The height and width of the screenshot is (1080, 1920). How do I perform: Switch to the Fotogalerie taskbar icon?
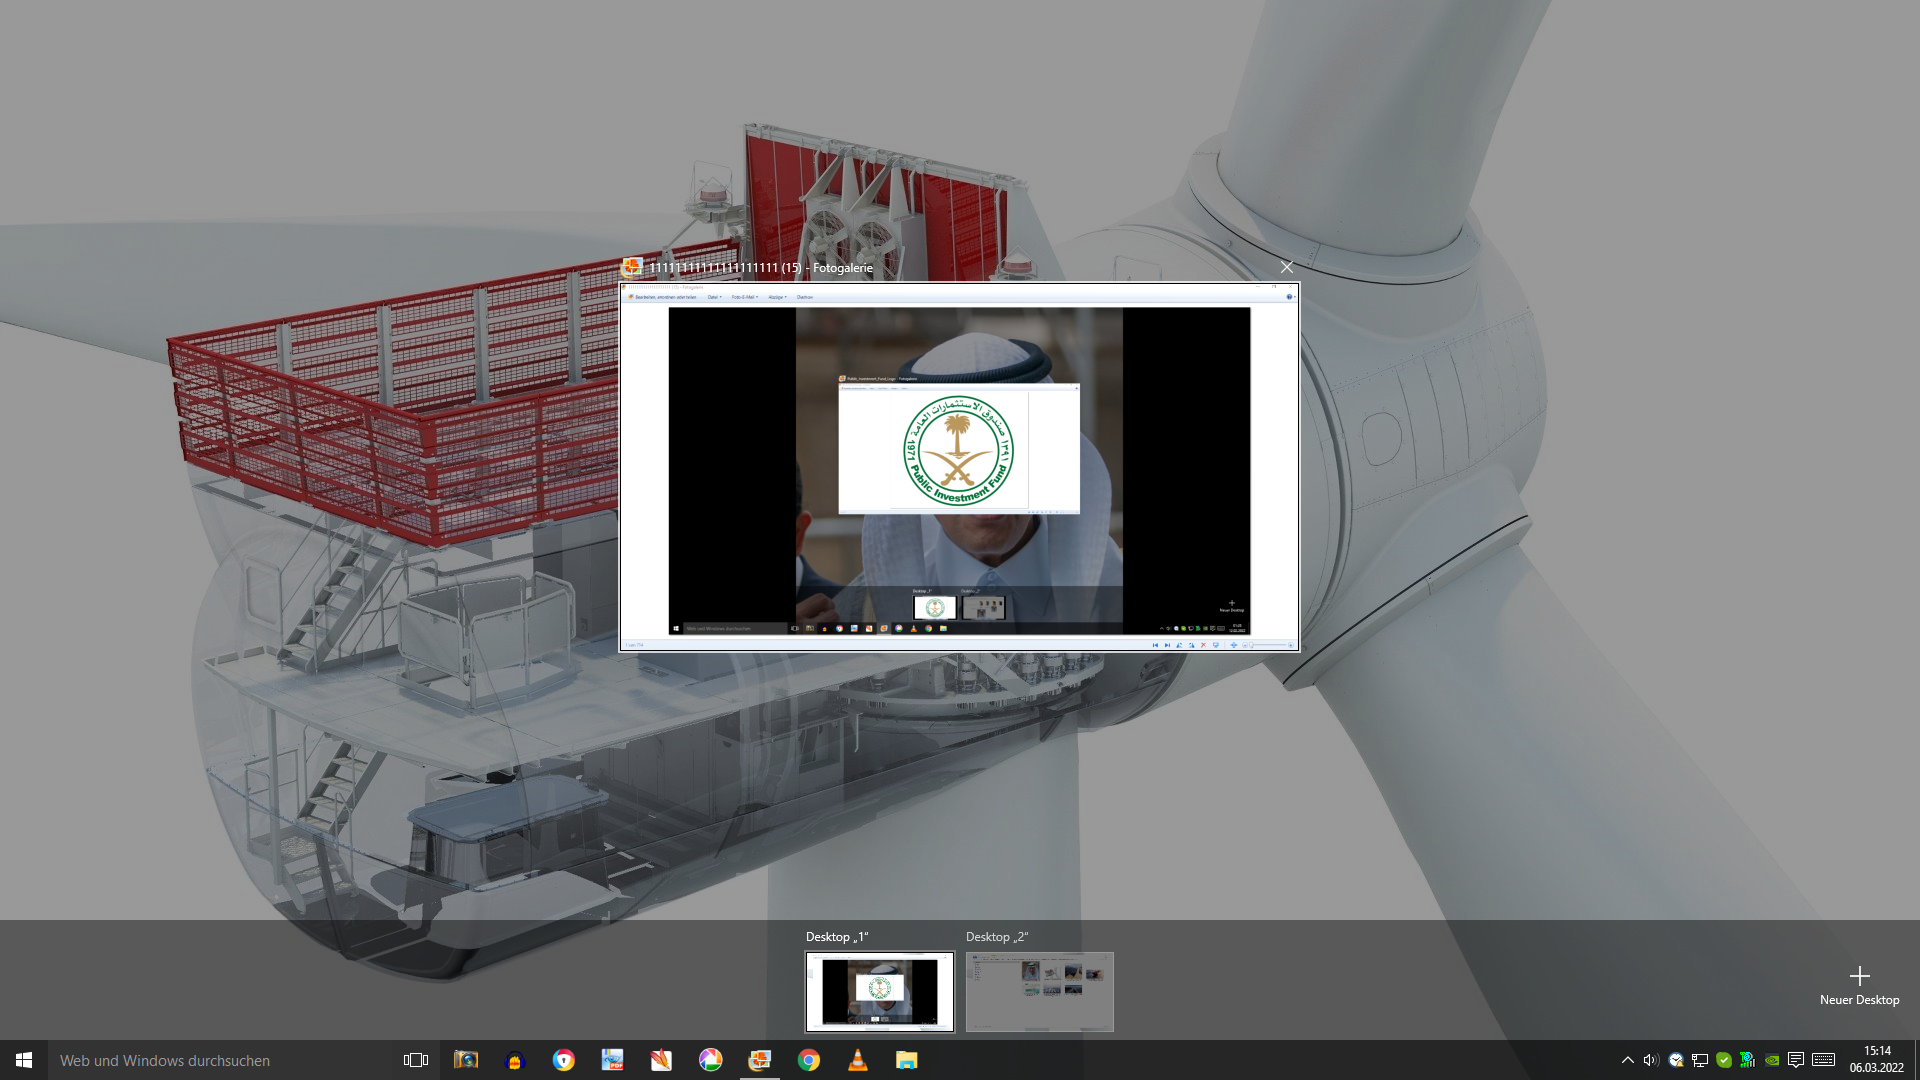point(760,1060)
